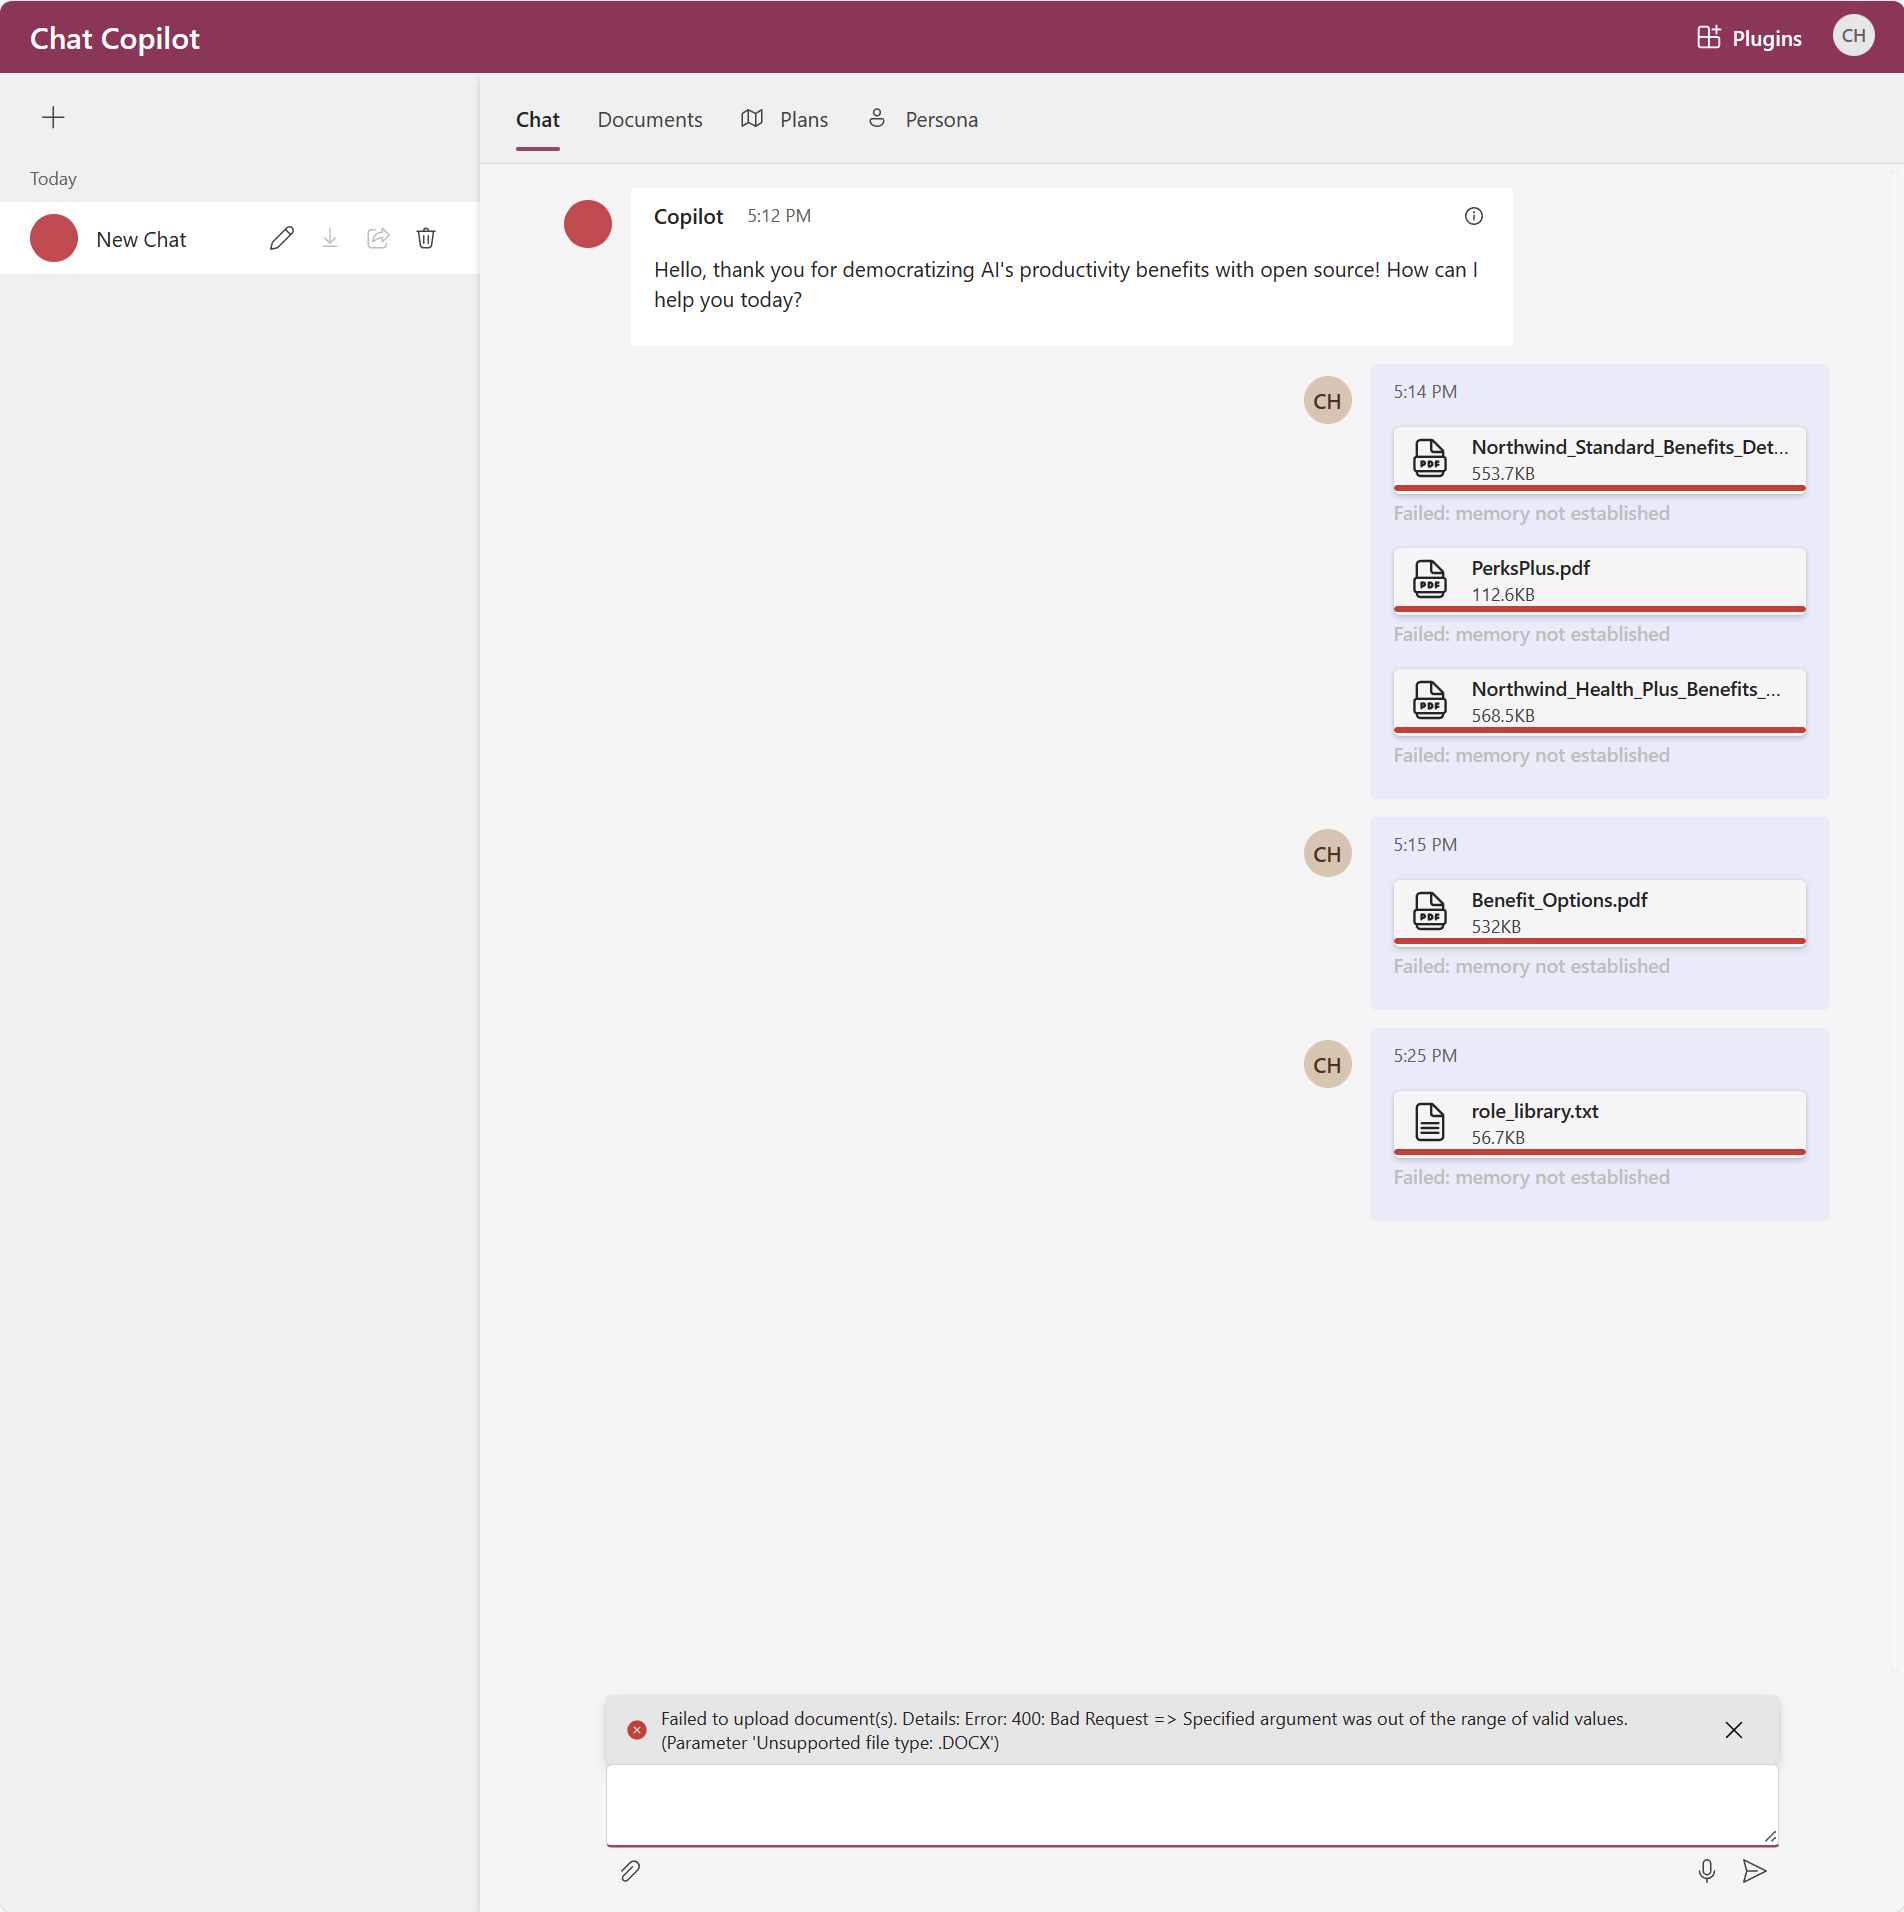Switch to the Persona tab
This screenshot has height=1912, width=1904.
(x=922, y=119)
